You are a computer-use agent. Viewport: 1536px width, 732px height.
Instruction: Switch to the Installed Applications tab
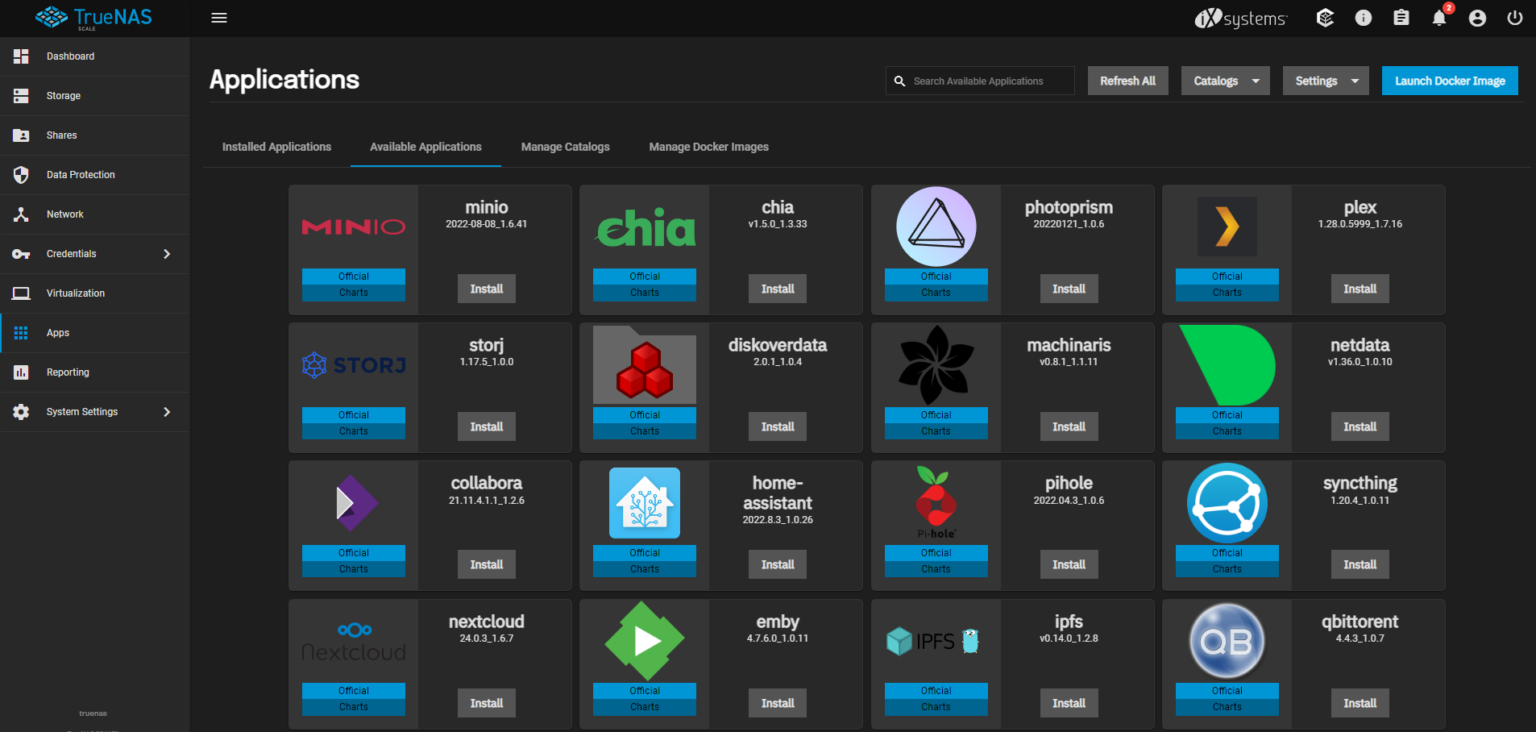(276, 147)
